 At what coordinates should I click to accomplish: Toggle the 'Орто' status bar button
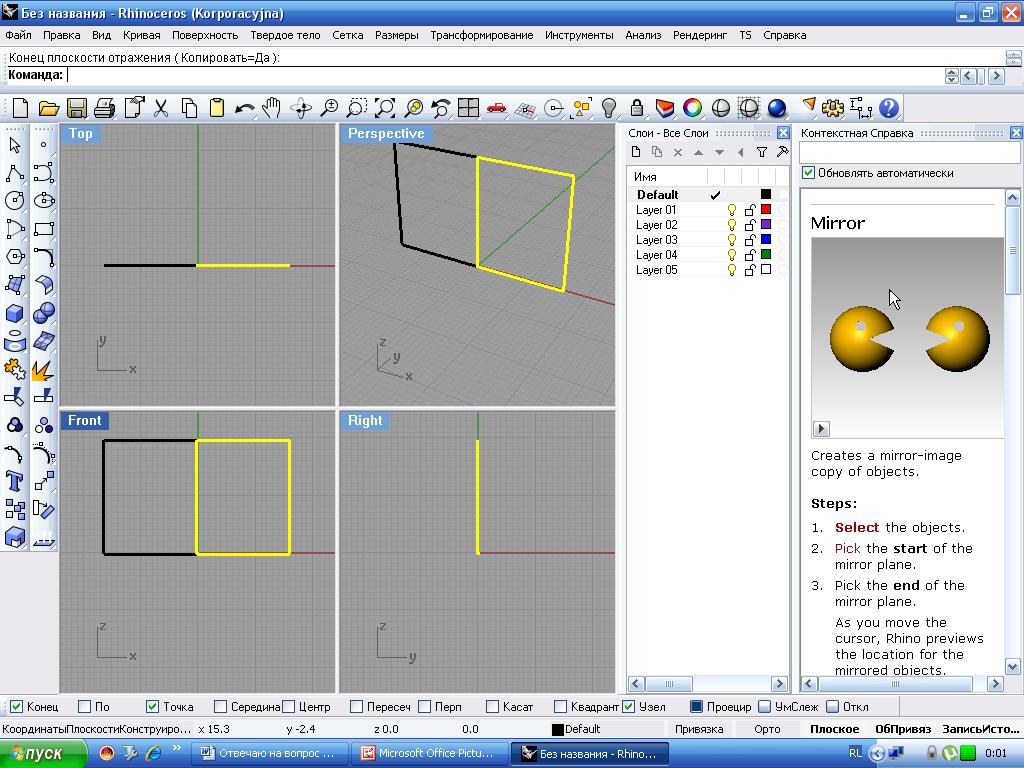click(x=767, y=729)
